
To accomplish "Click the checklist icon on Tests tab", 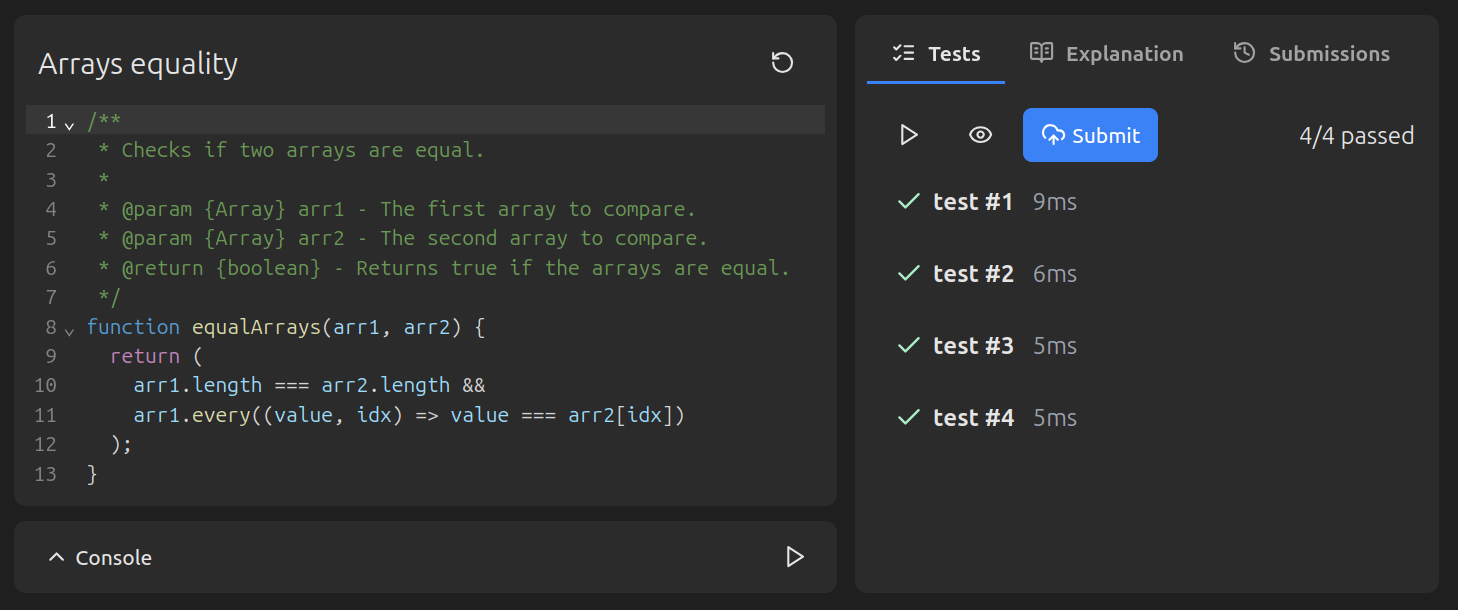I will (x=904, y=53).
